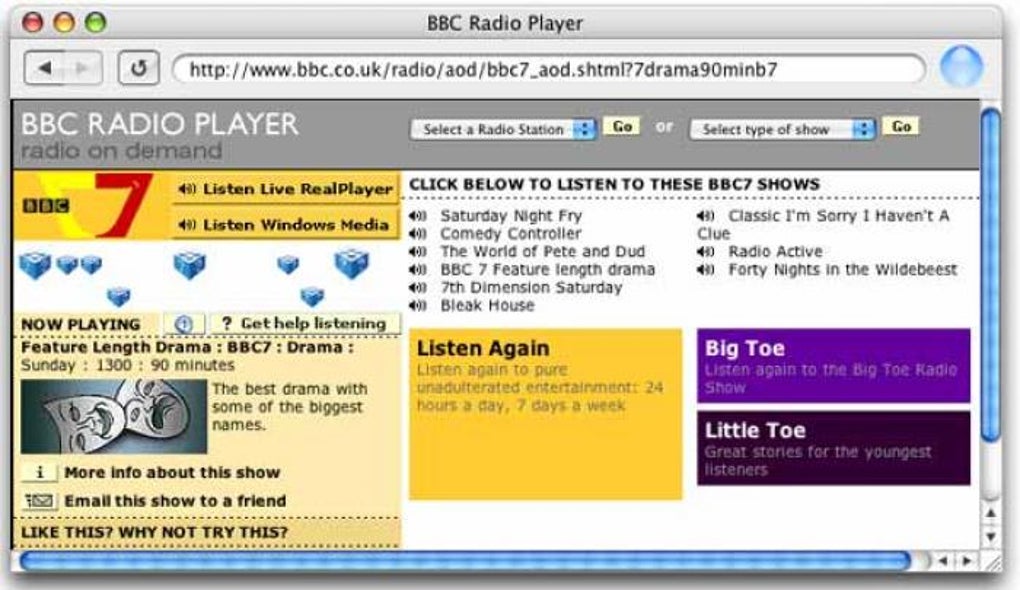This screenshot has height=590, width=1020.
Task: Click the vertical scrollbar up arrow
Action: [x=991, y=514]
